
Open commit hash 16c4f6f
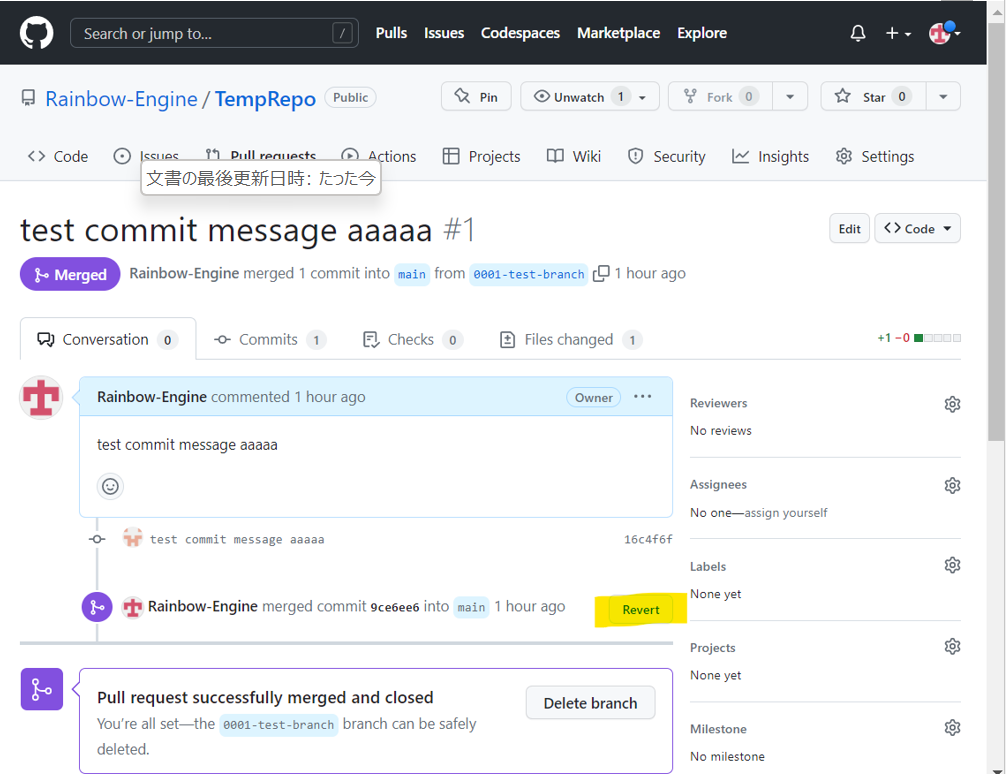tap(648, 539)
